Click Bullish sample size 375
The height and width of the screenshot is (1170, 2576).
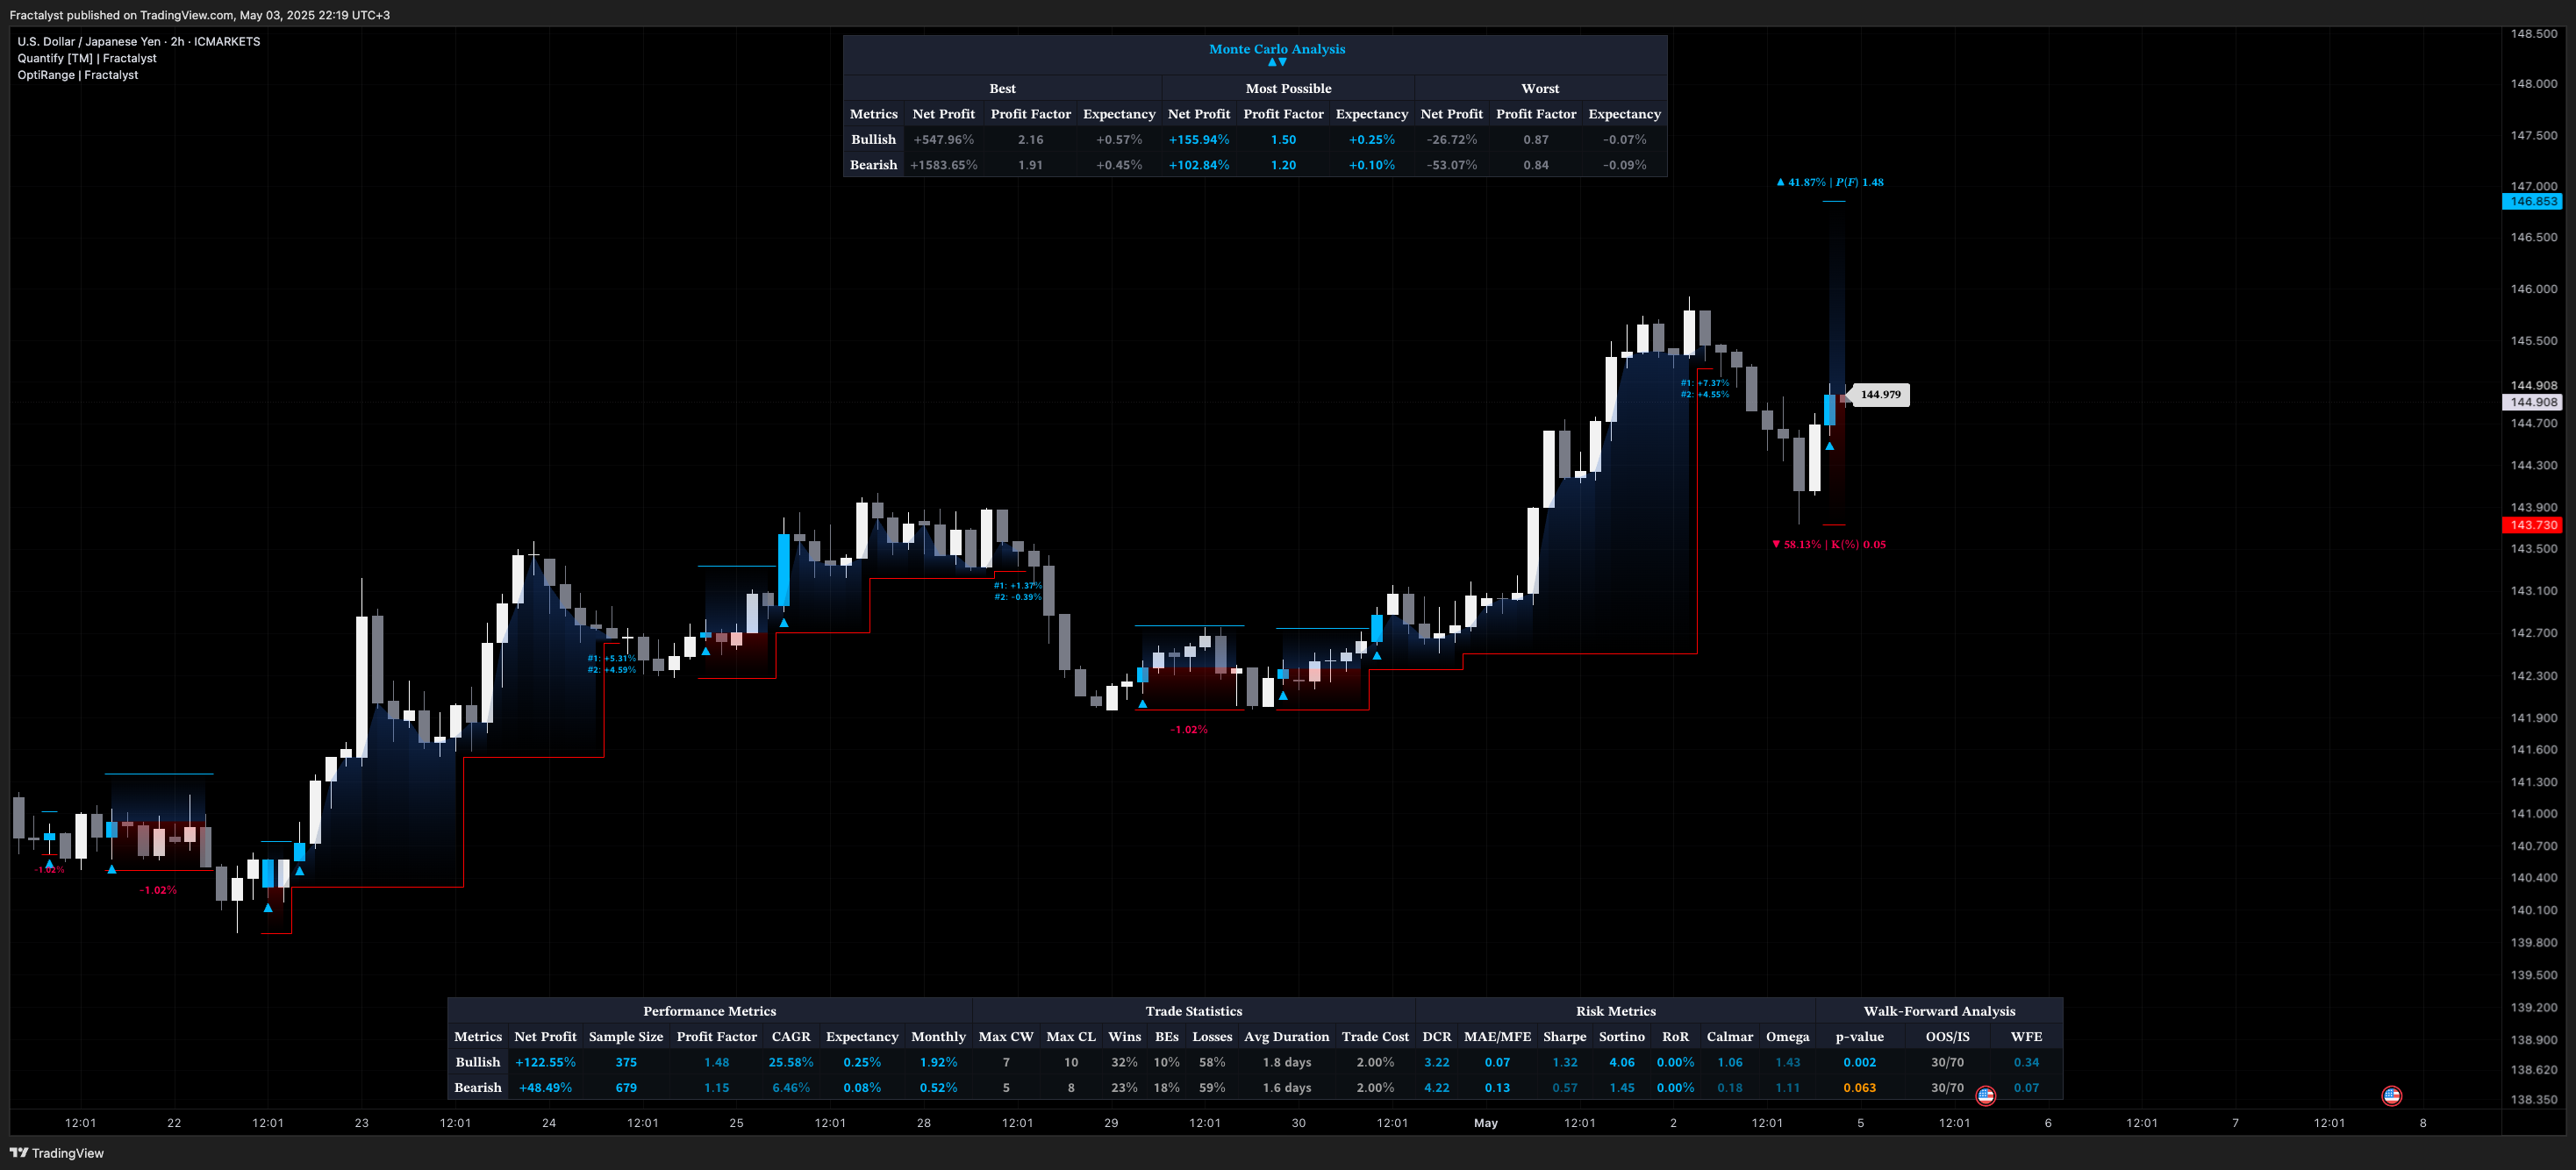coord(626,1063)
